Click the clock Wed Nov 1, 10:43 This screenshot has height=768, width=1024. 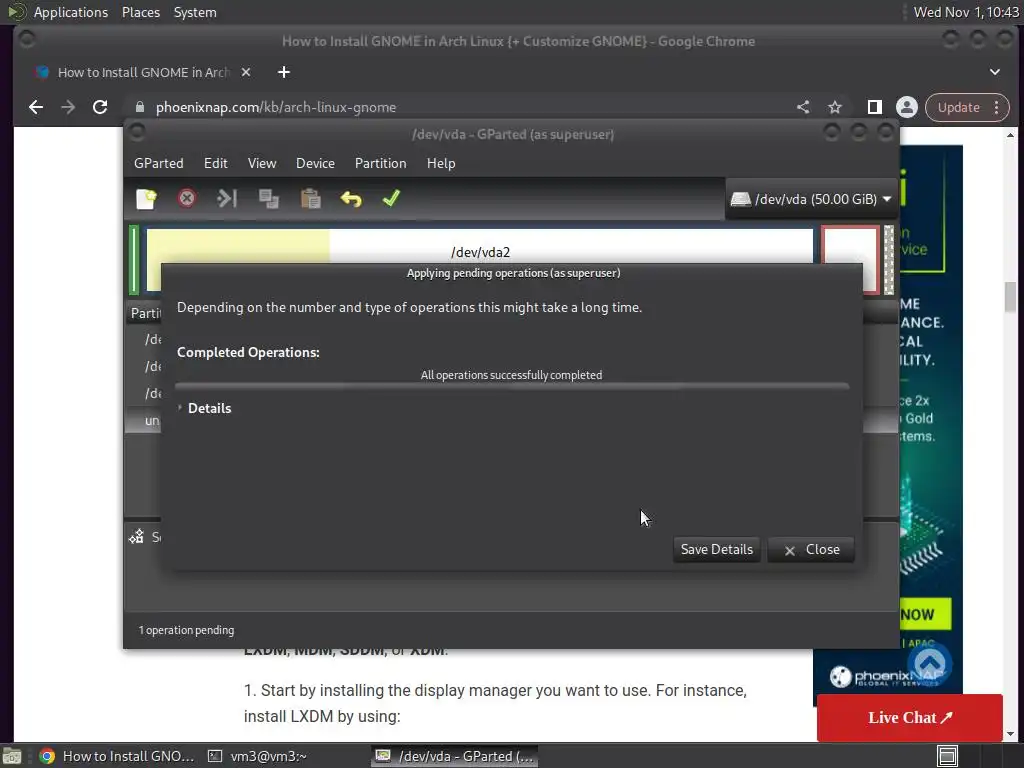tap(965, 12)
